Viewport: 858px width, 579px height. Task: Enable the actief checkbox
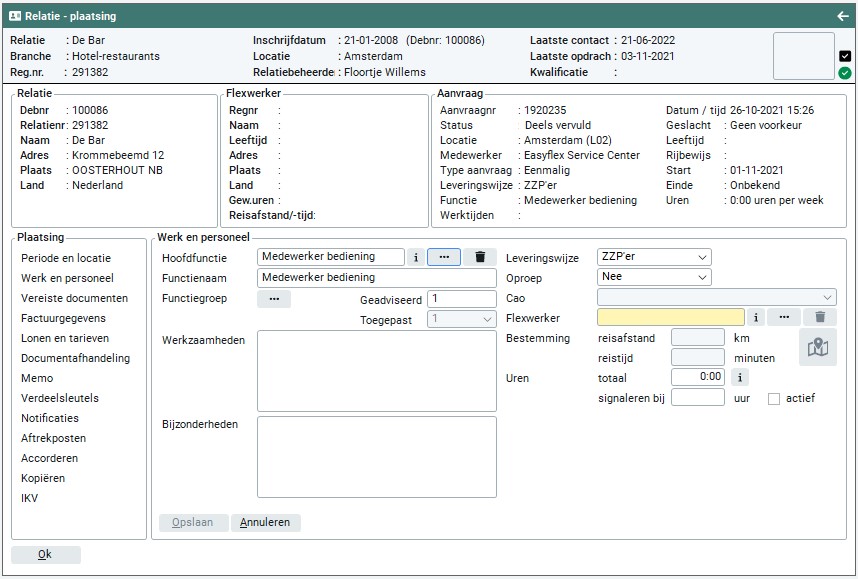(x=774, y=398)
